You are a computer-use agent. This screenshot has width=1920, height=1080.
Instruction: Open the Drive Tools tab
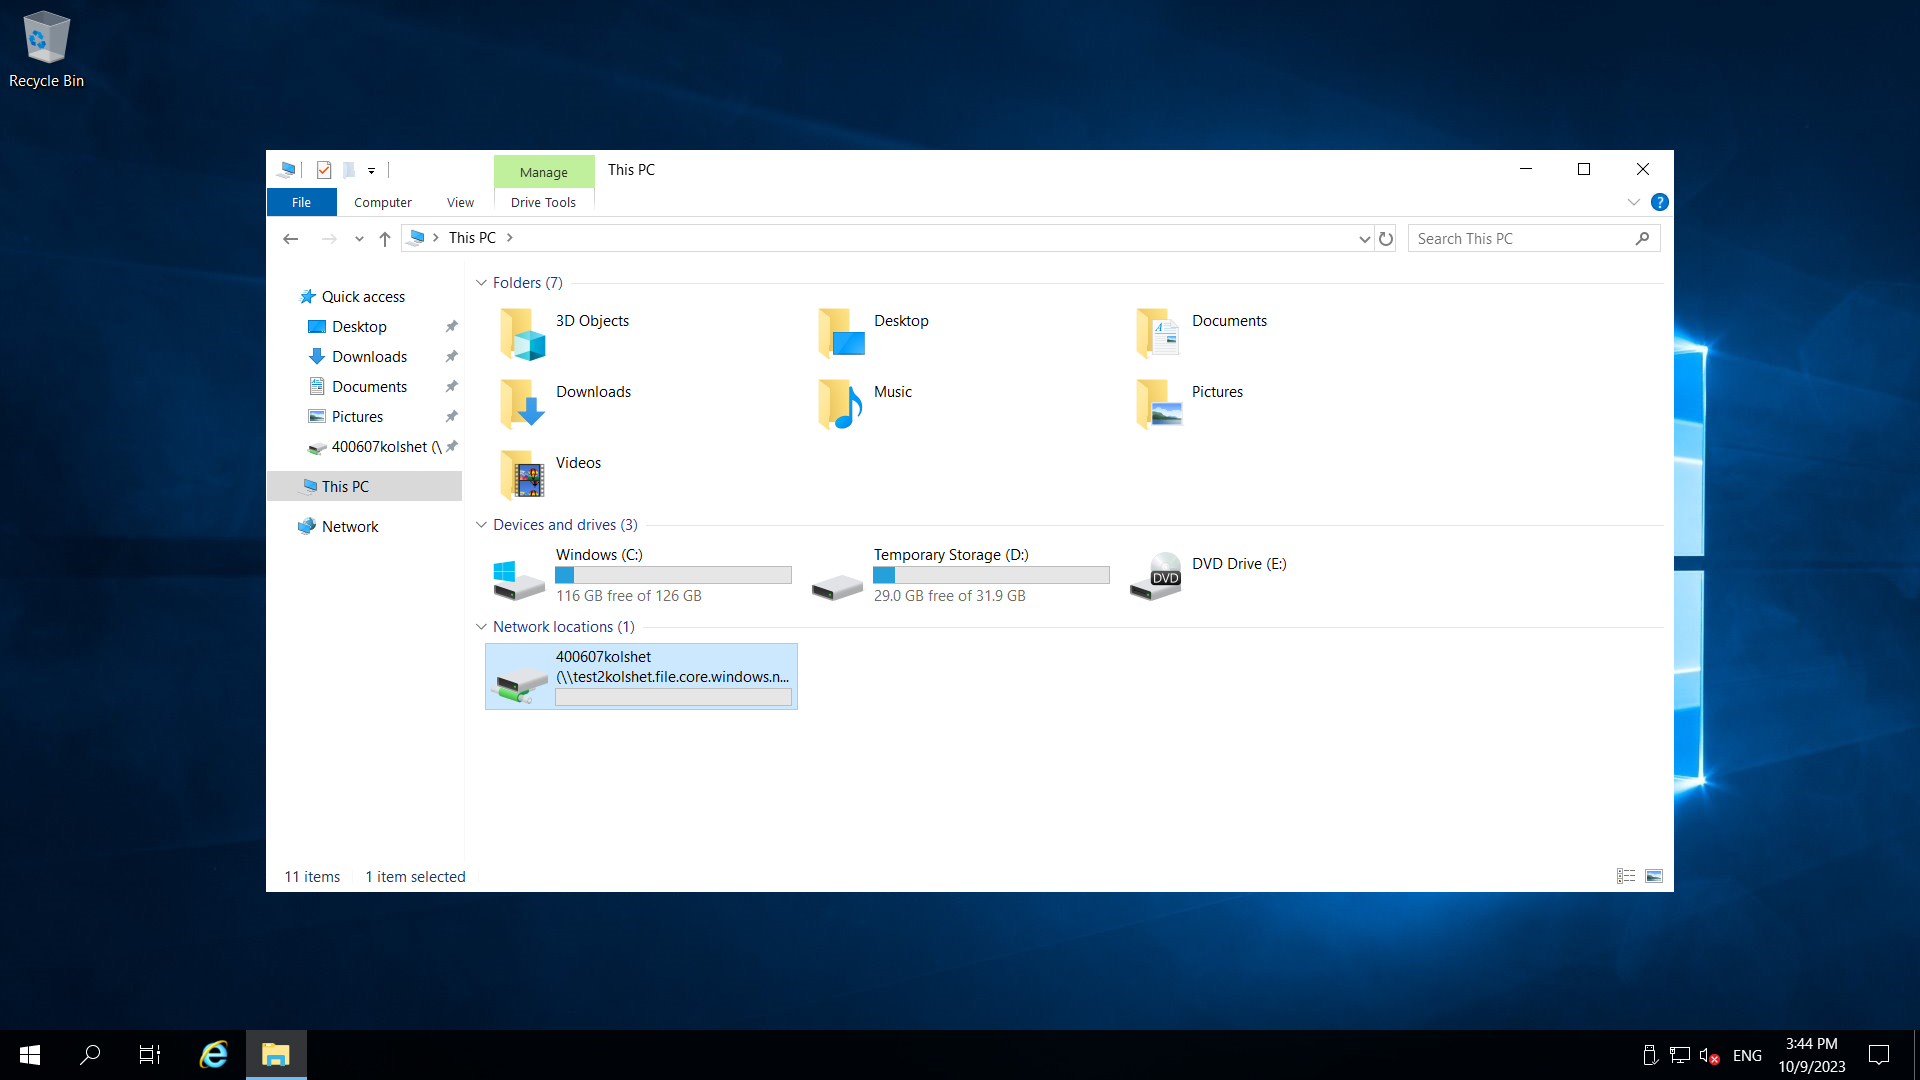543,202
